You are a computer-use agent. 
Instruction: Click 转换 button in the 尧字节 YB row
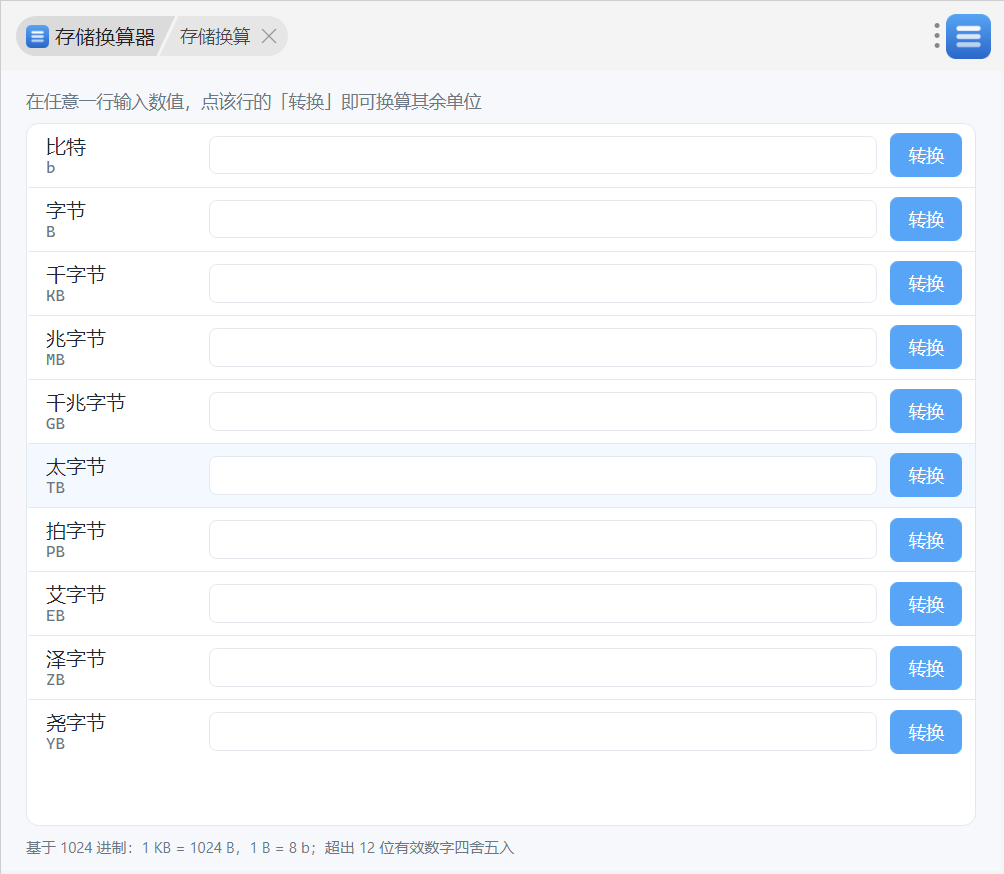(925, 732)
